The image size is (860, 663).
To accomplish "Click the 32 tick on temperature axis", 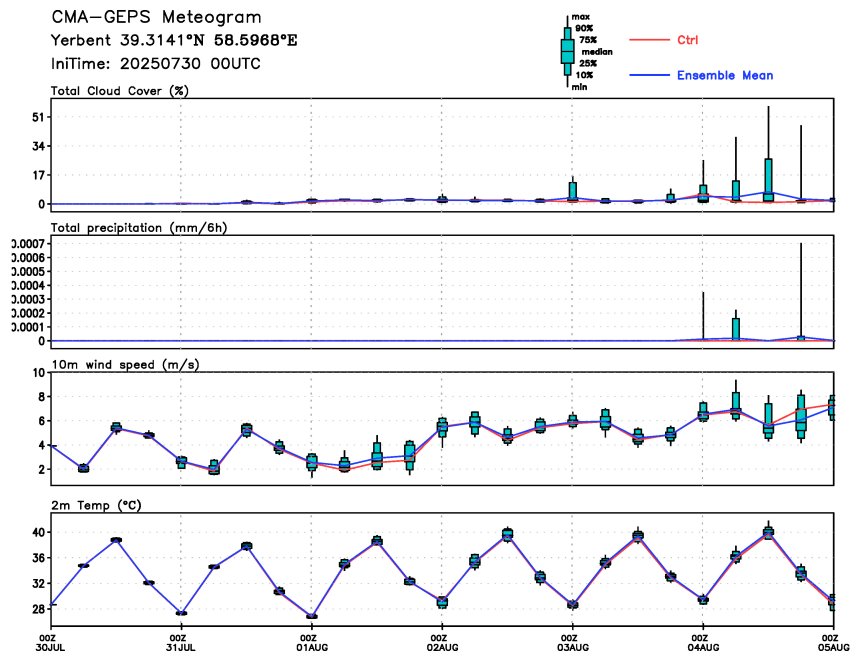I will coord(38,583).
